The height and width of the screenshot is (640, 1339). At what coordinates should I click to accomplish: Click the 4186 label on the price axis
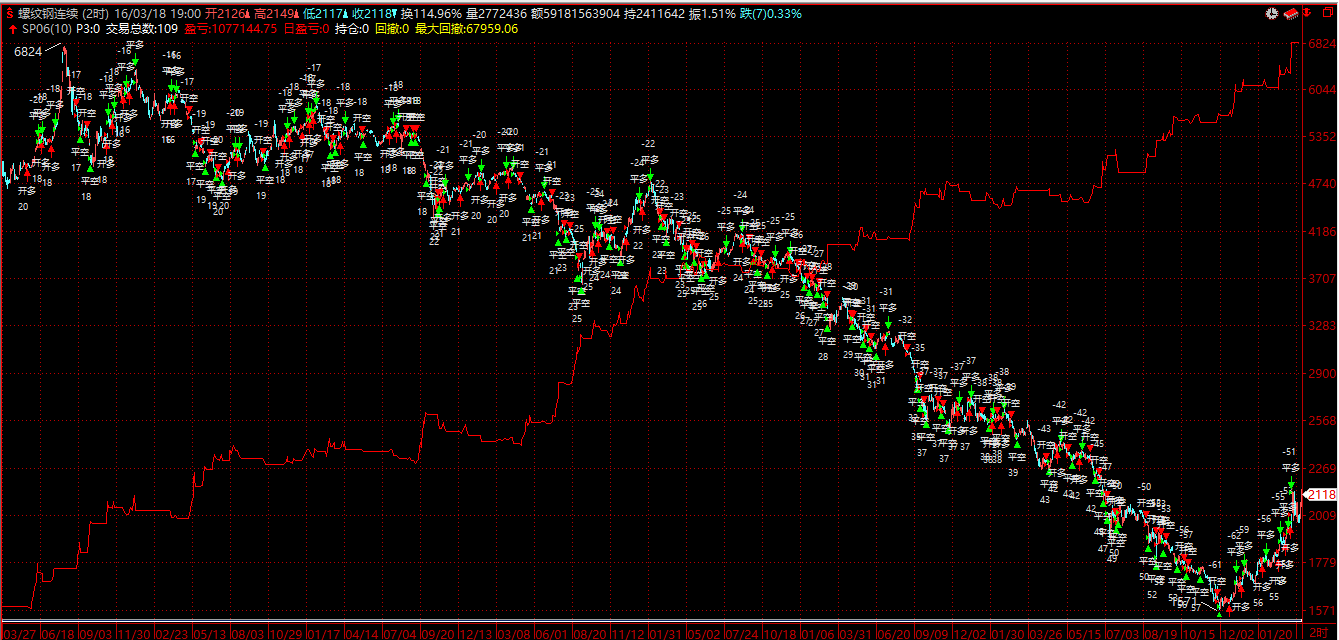1320,231
